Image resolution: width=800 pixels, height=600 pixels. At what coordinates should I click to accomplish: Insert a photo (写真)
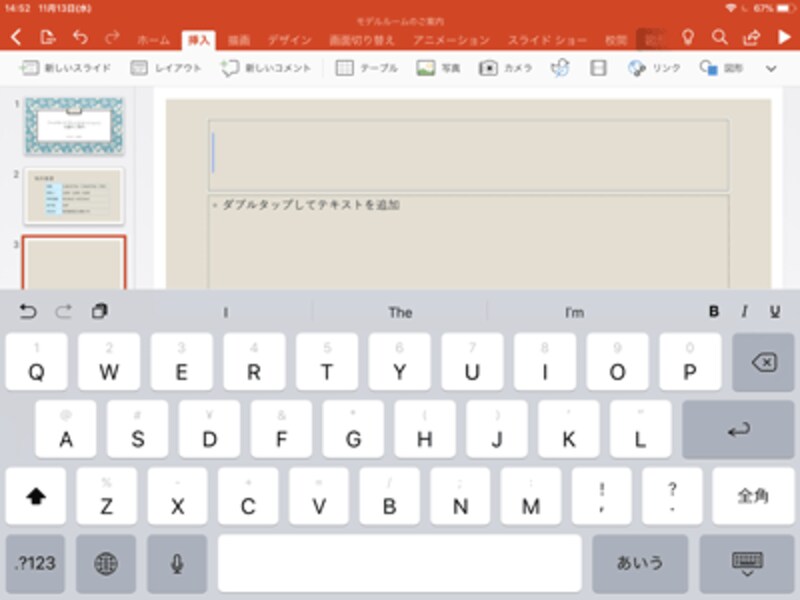[438, 68]
